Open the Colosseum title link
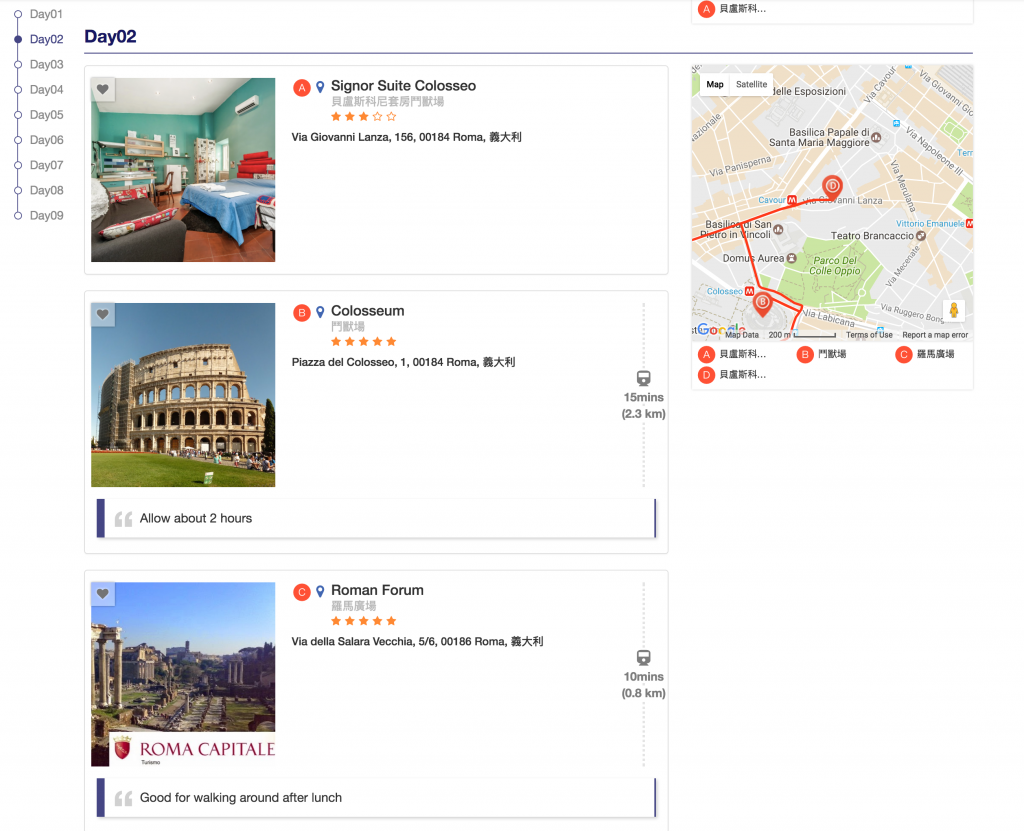1024x831 pixels. click(x=367, y=311)
